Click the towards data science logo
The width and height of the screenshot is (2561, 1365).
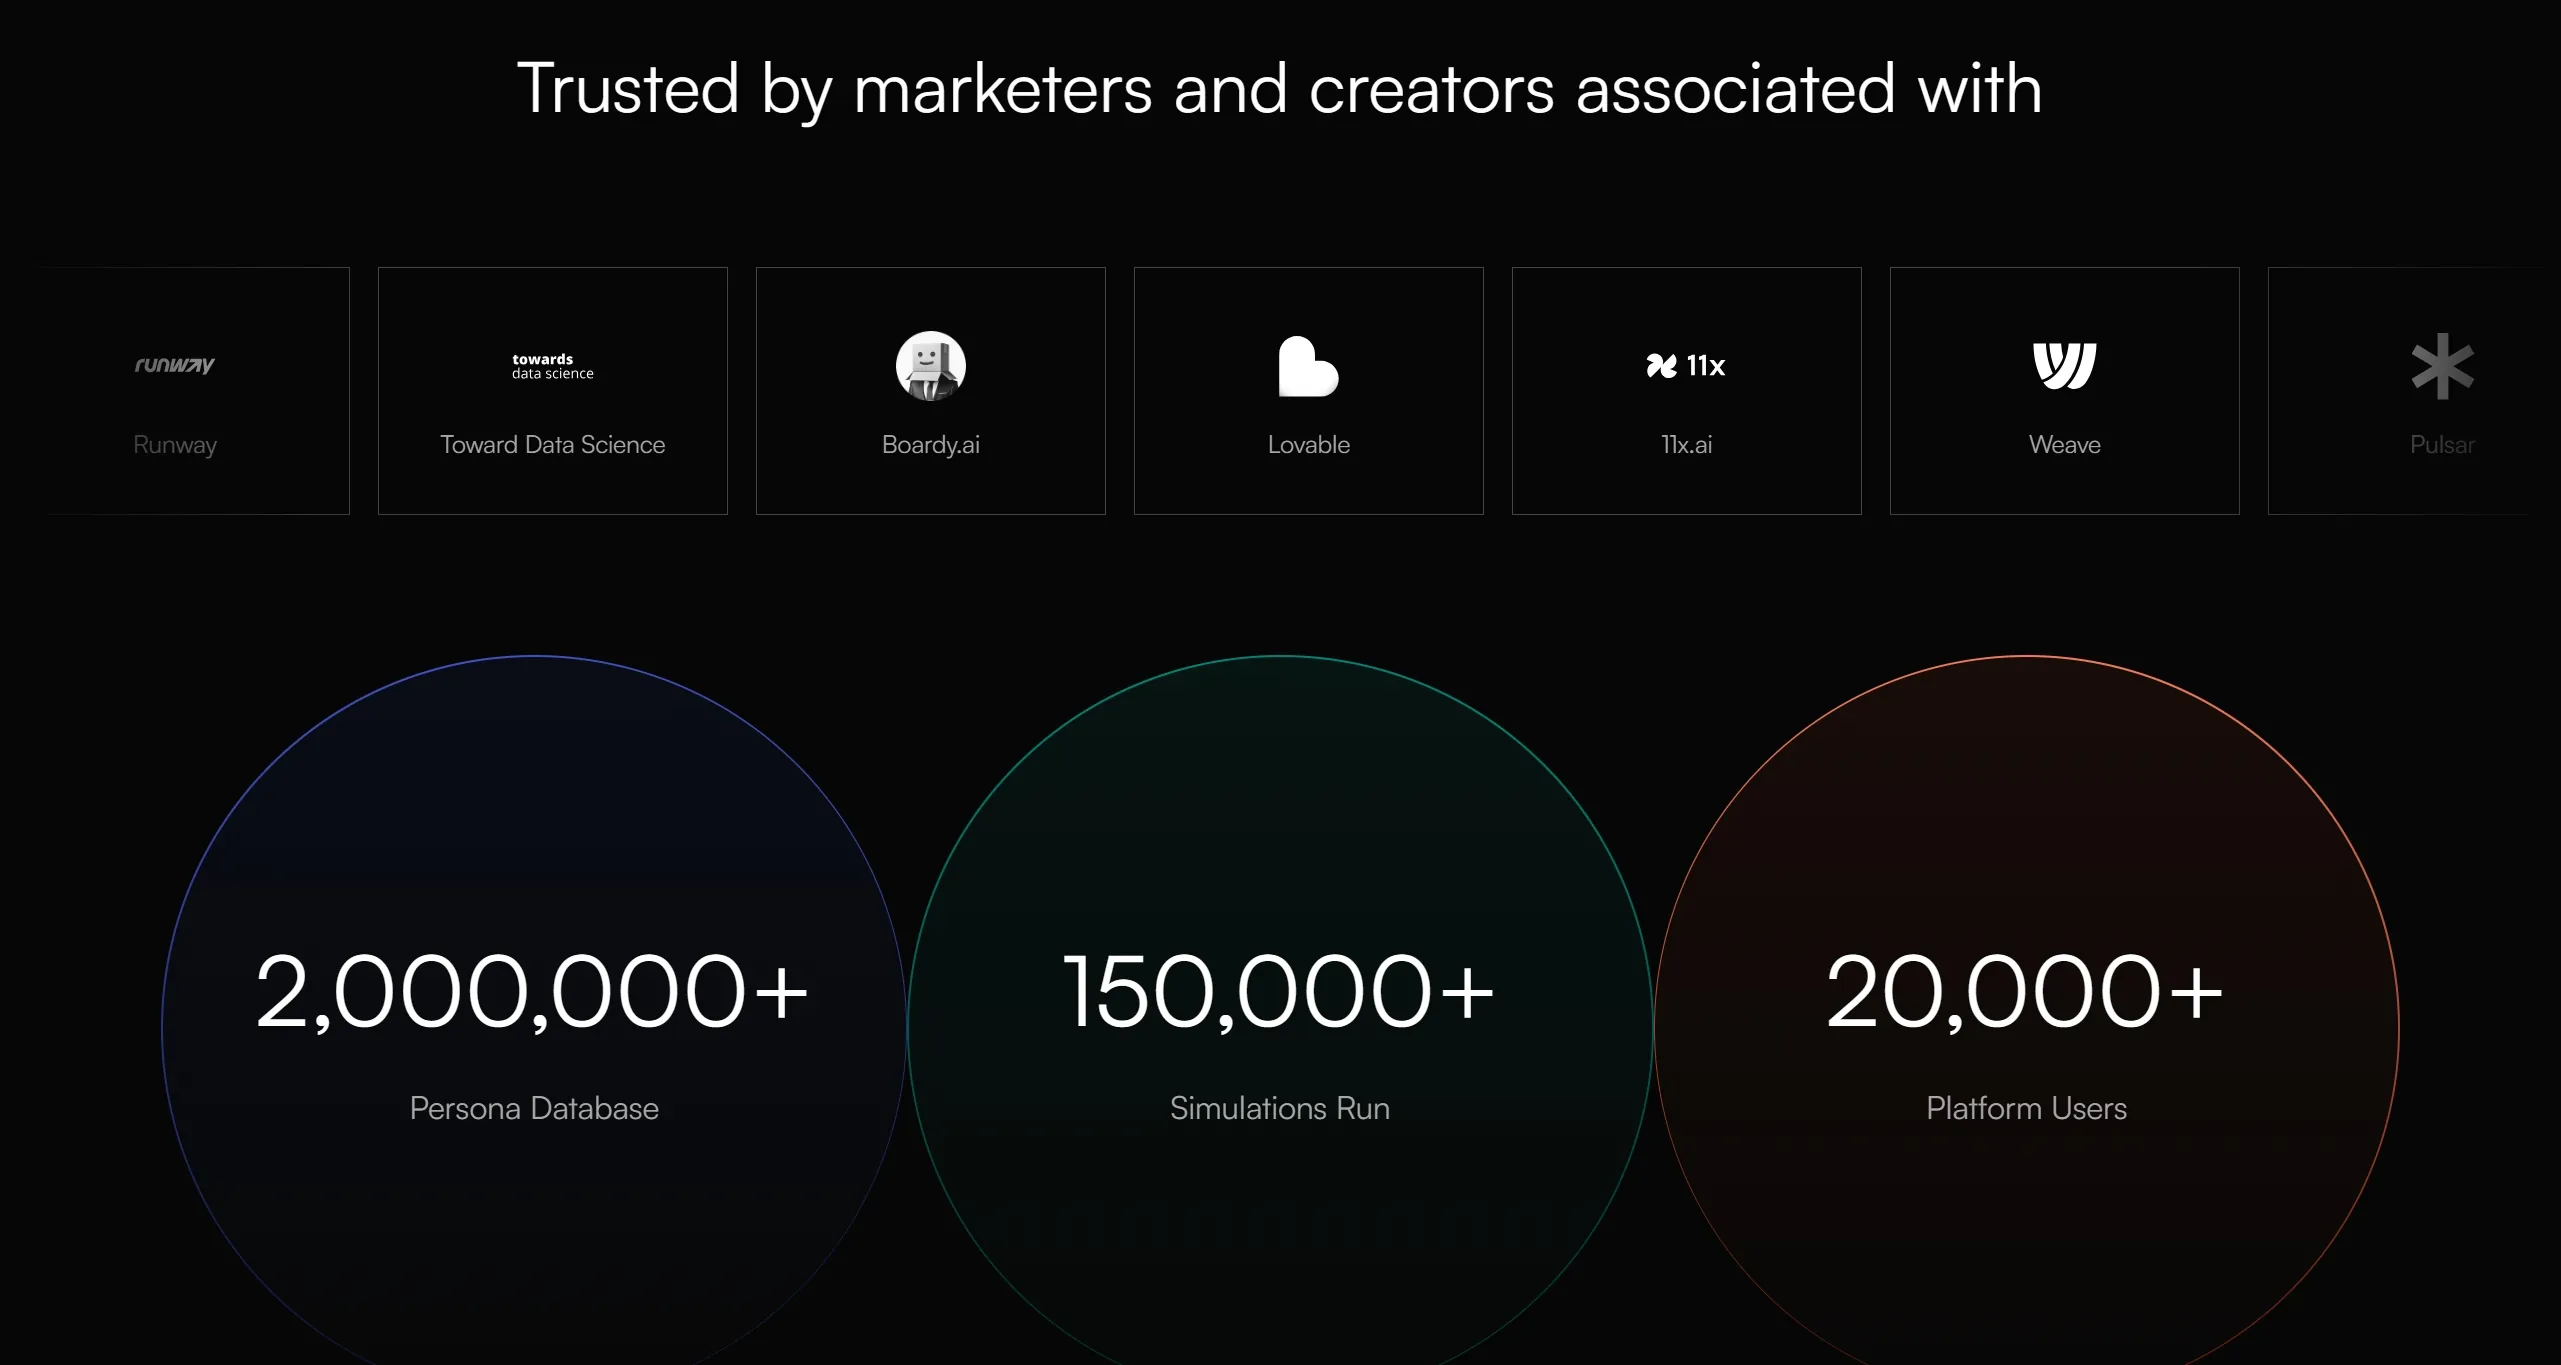point(552,366)
